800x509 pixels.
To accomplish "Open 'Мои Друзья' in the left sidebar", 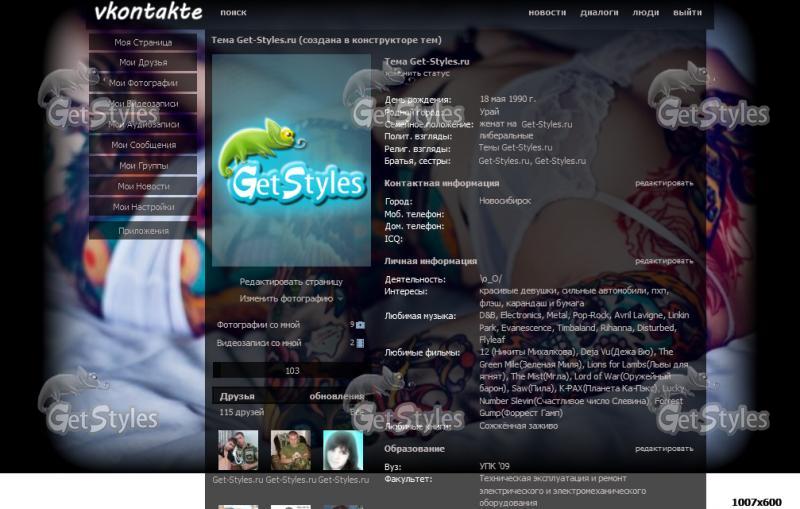I will point(143,62).
